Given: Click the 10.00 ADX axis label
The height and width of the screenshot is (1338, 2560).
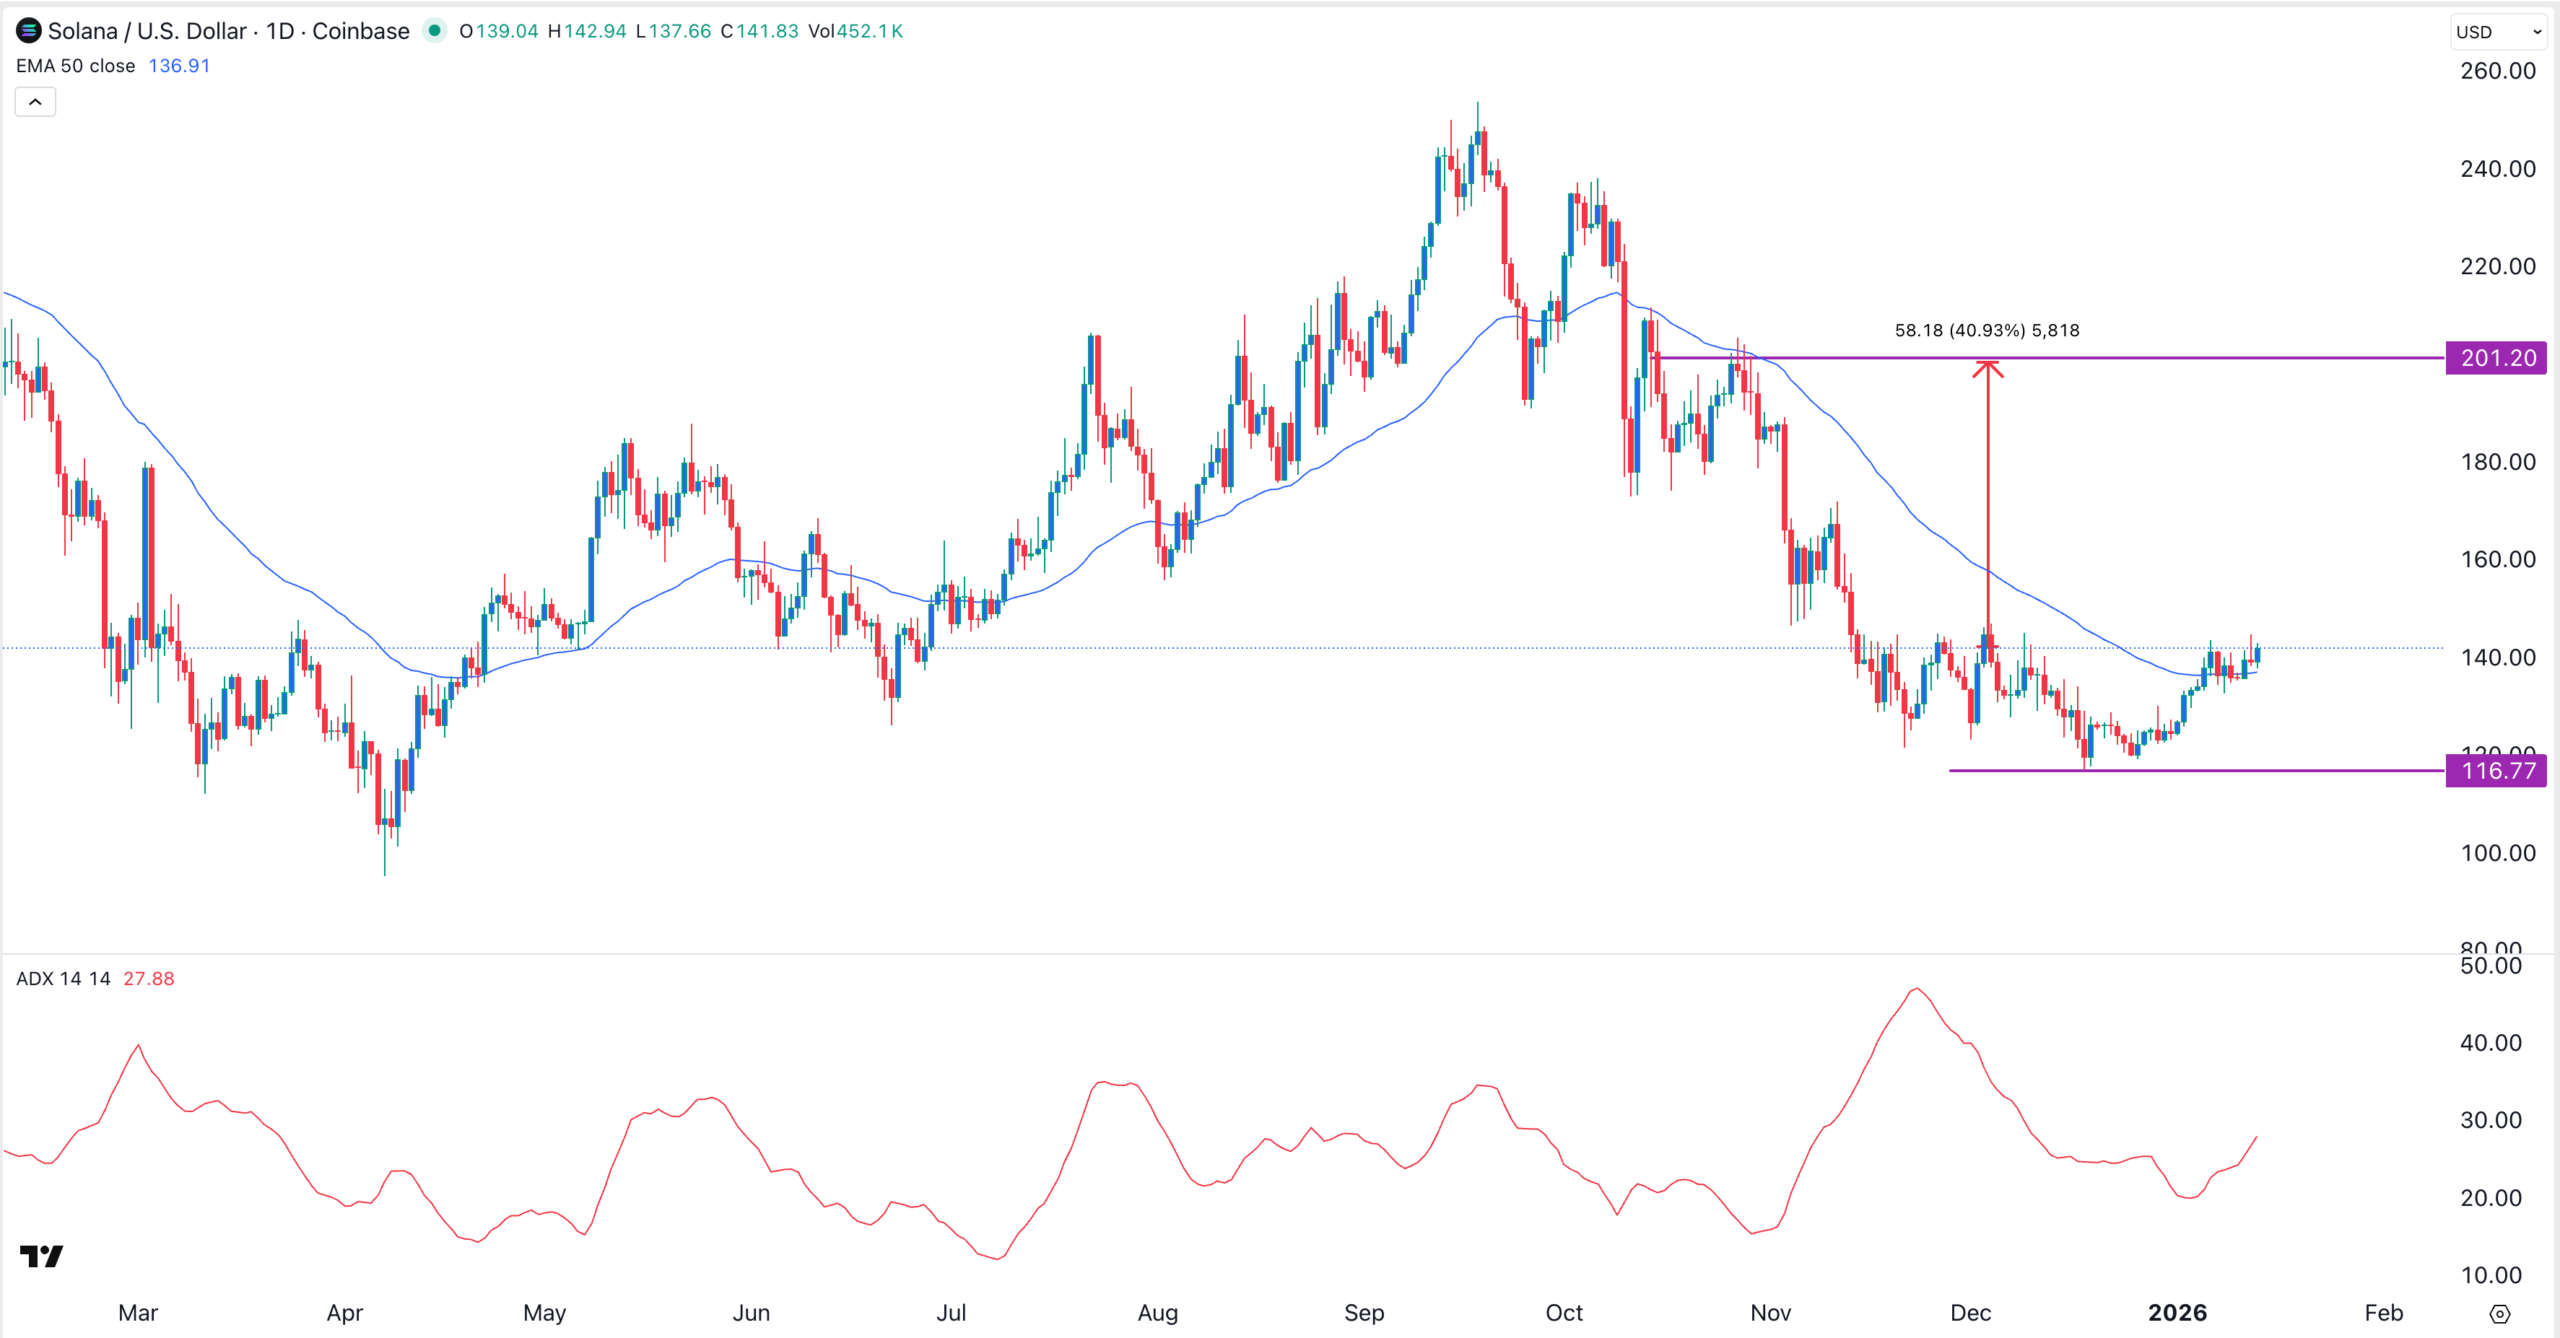Looking at the screenshot, I should point(2490,1275).
